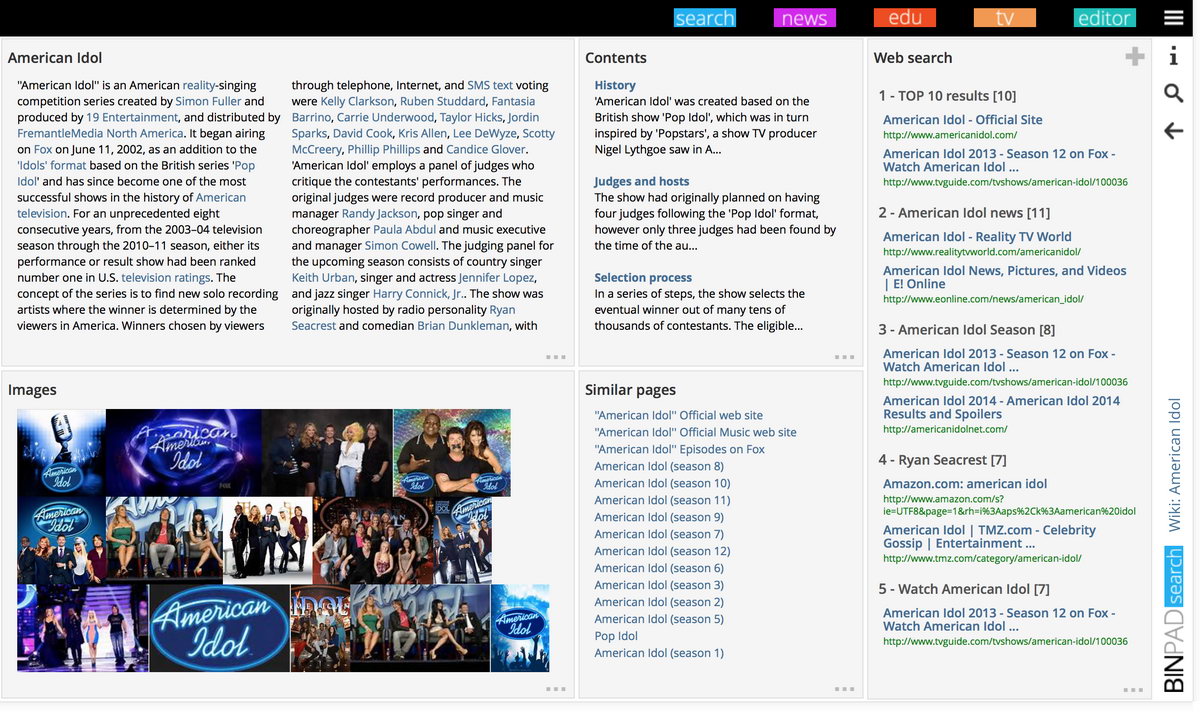Select the American Idol news group heading
The width and height of the screenshot is (1200, 712).
964,213
